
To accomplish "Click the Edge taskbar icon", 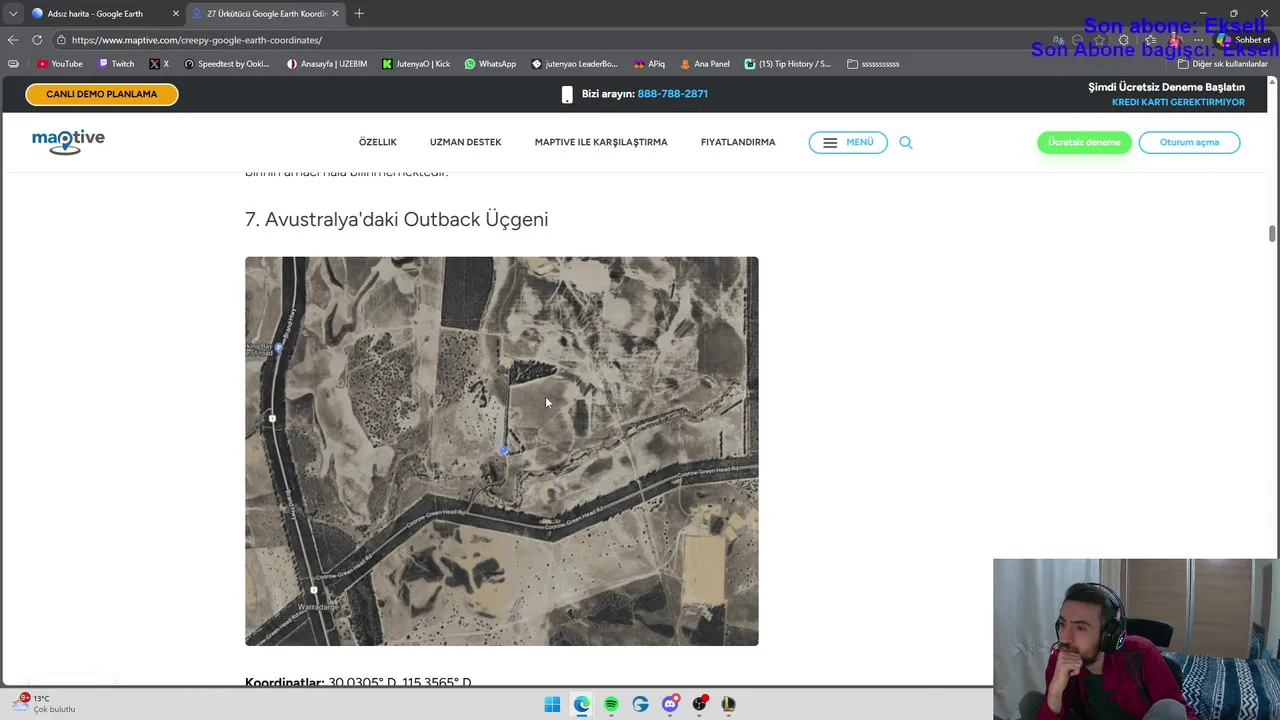I will (582, 704).
